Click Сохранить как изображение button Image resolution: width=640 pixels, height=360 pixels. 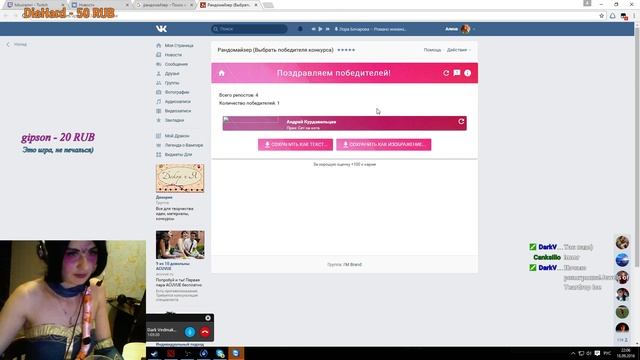[384, 144]
